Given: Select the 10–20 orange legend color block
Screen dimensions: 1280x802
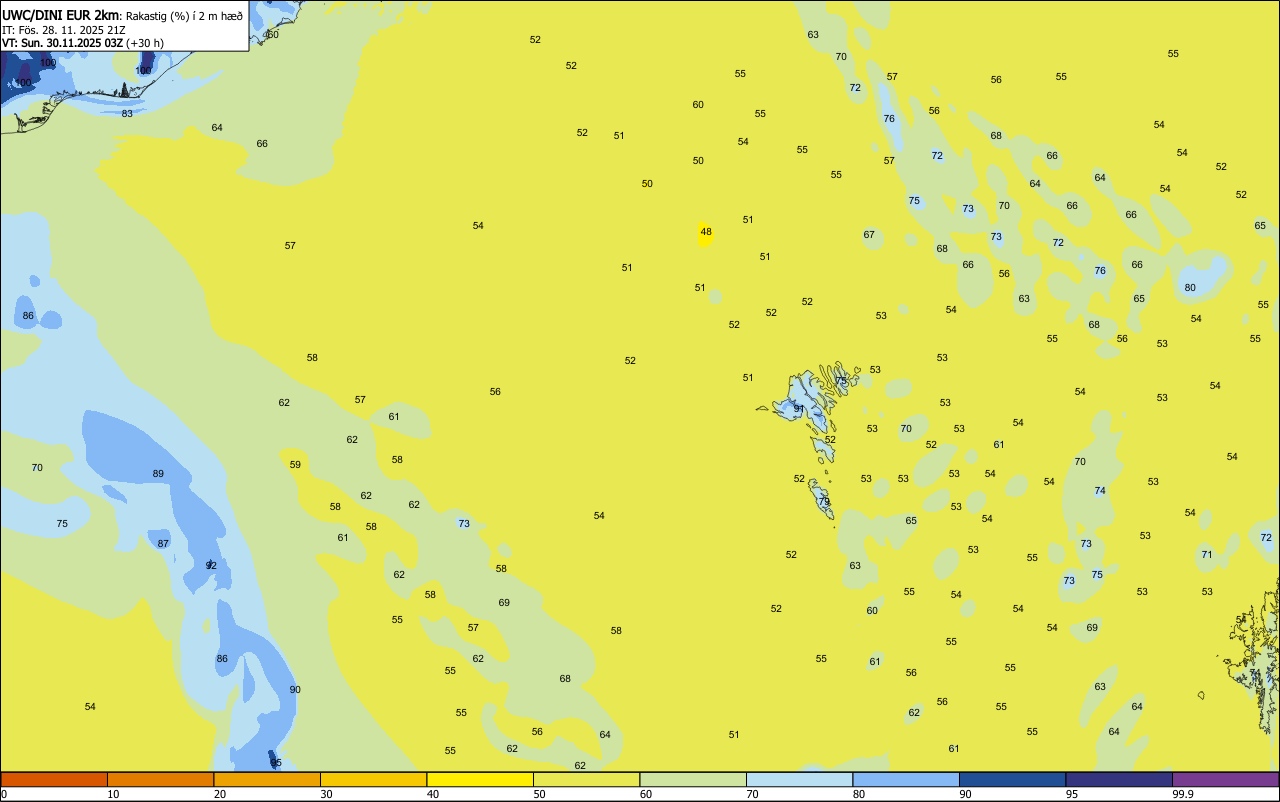Looking at the screenshot, I should [160, 779].
